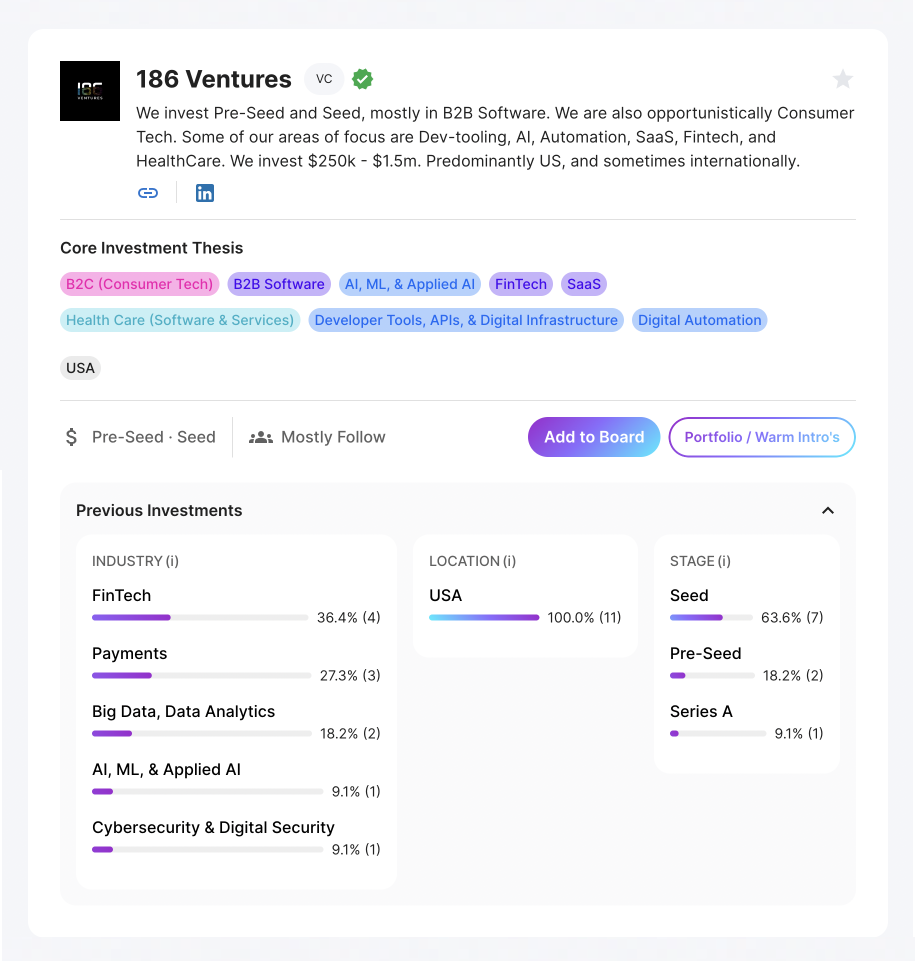Viewport: 915px width, 961px height.
Task: Click the Seed stage progress bar
Action: (x=711, y=618)
